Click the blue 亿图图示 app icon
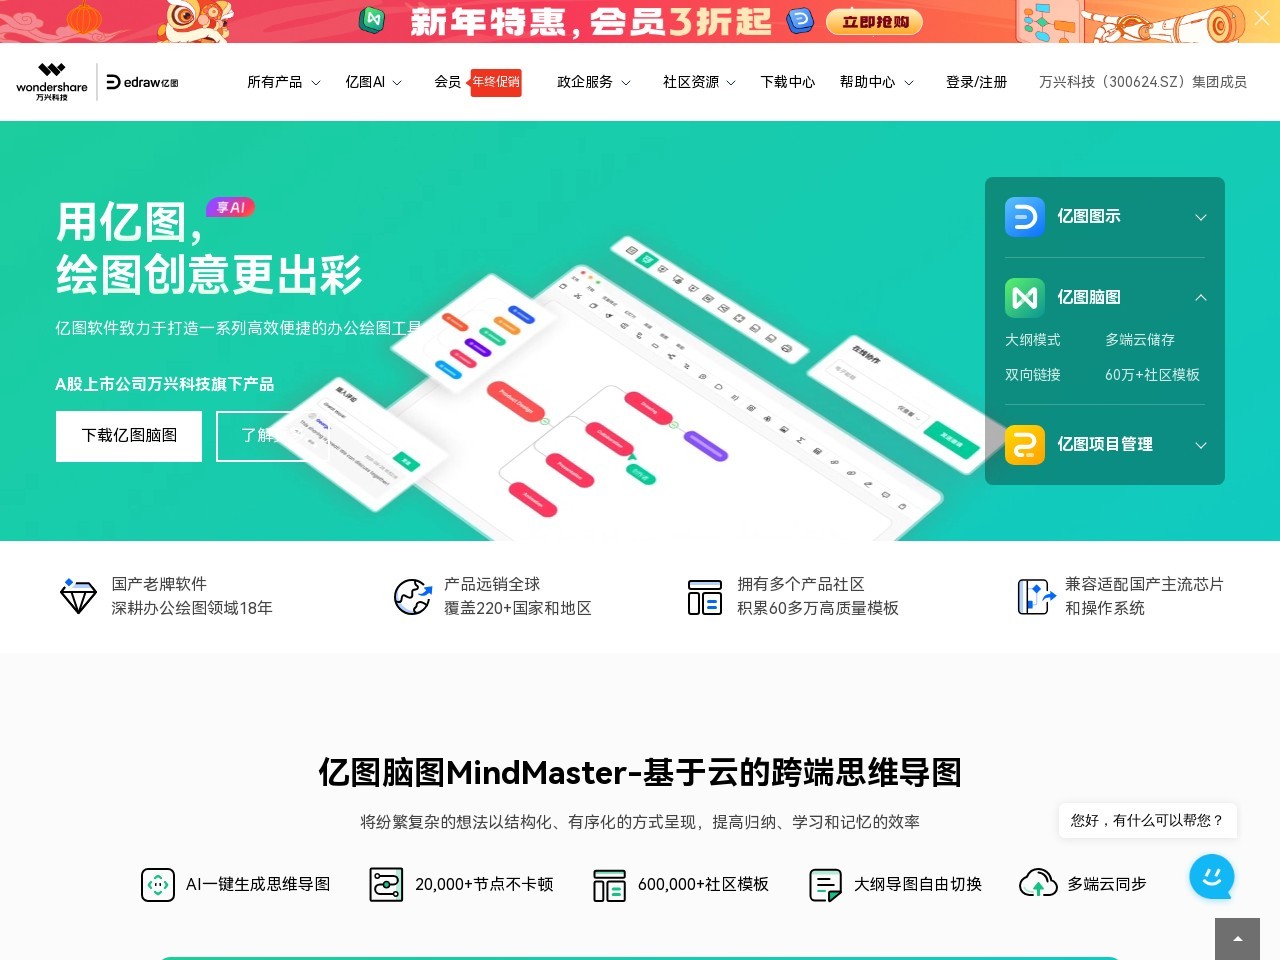1280x960 pixels. 1023,216
